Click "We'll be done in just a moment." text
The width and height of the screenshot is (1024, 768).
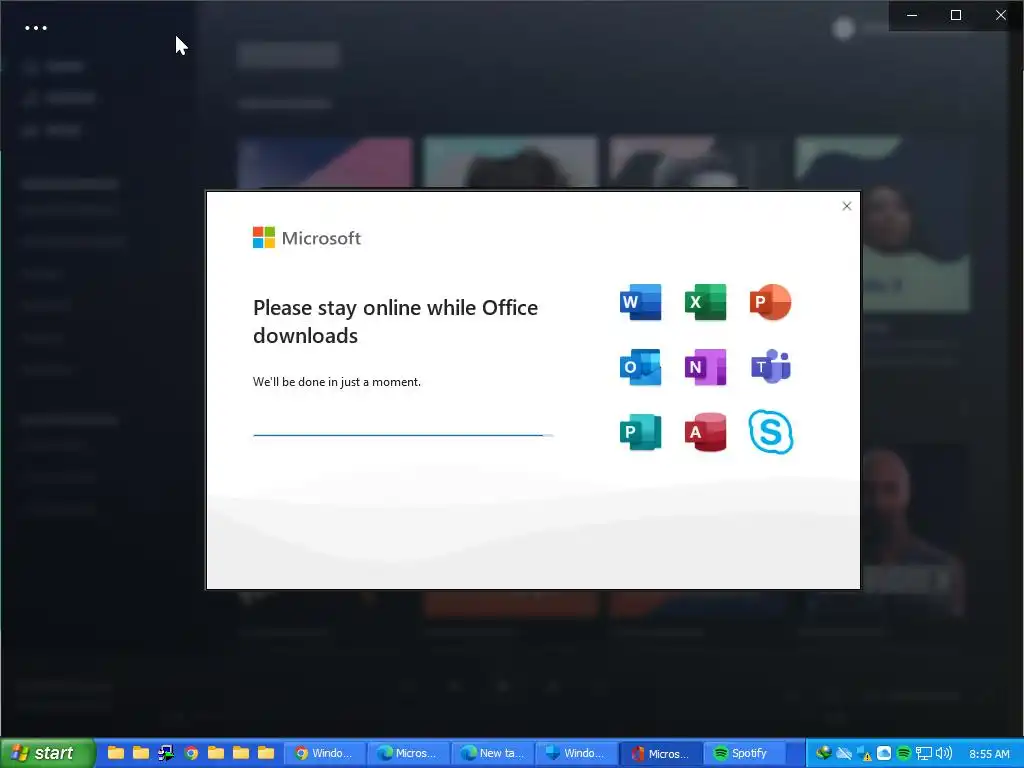(x=337, y=382)
